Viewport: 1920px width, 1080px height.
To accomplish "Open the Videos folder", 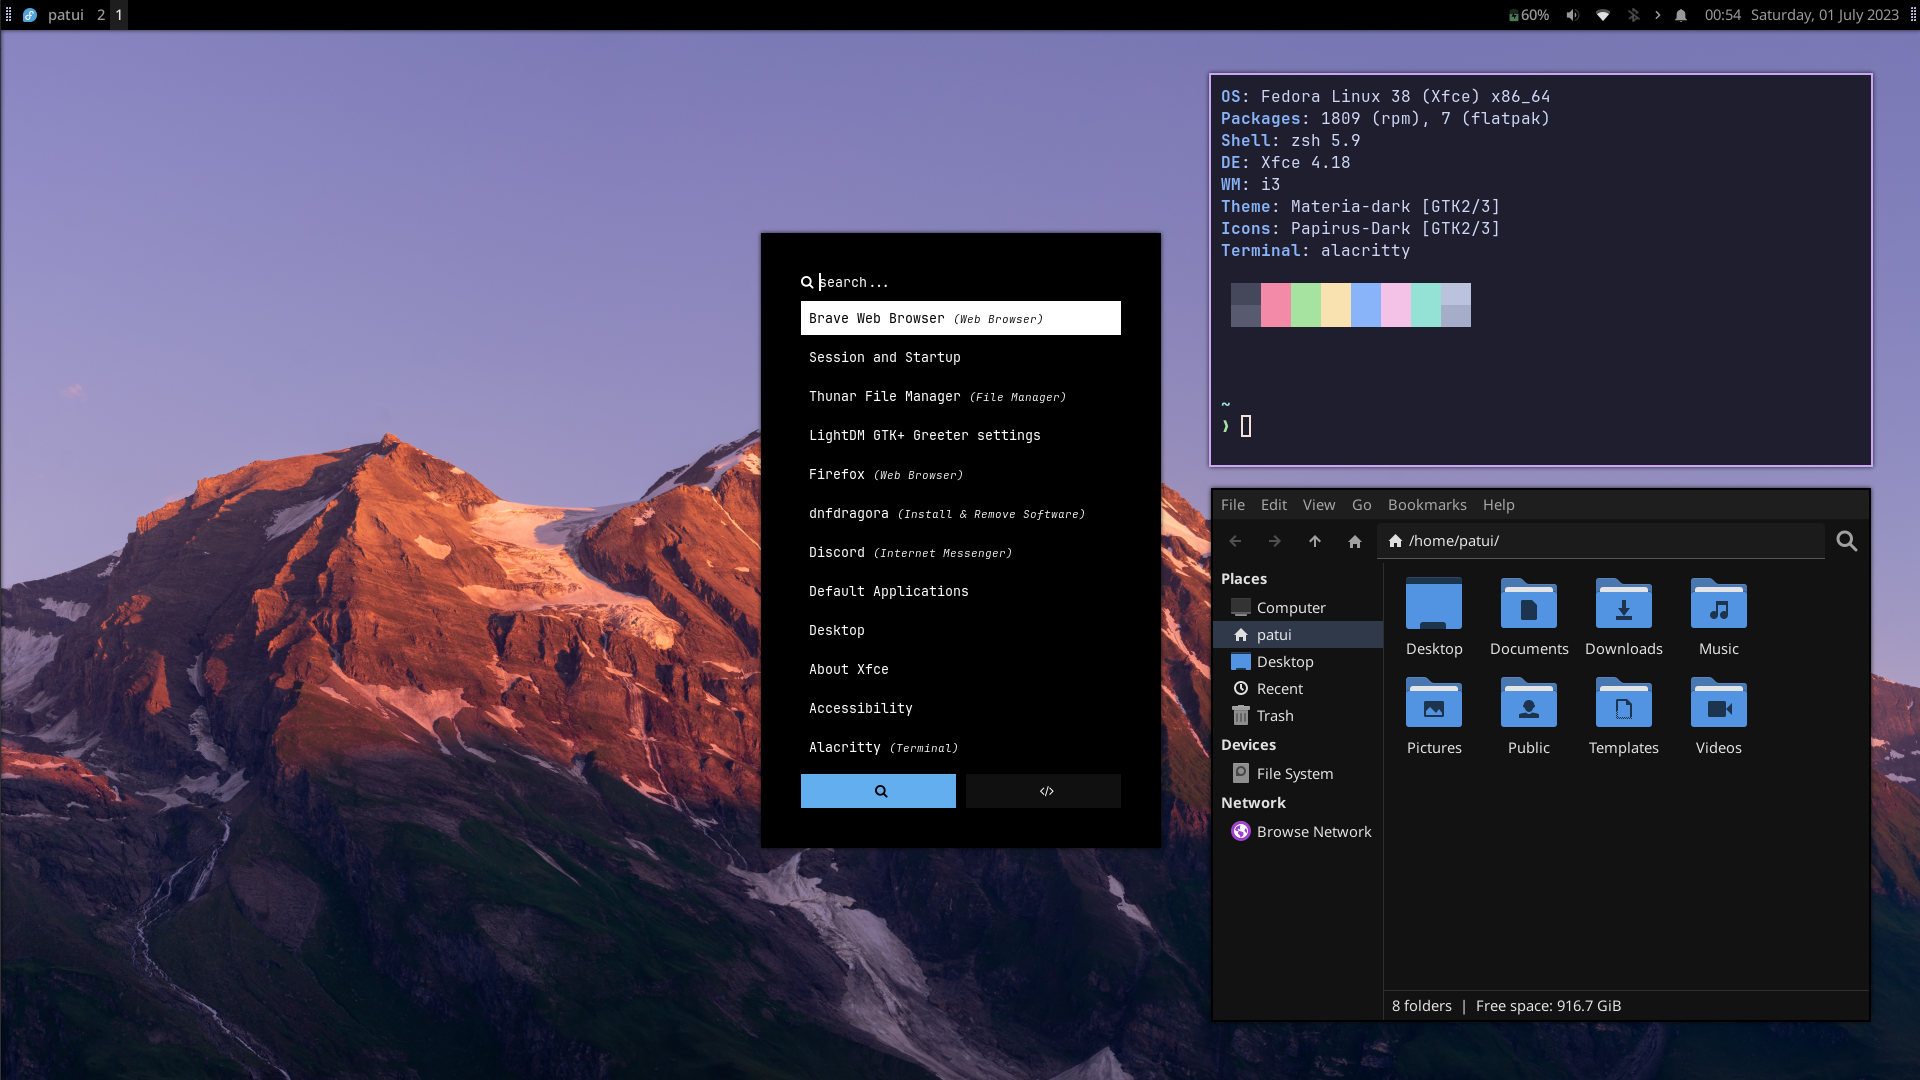I will tap(1718, 704).
